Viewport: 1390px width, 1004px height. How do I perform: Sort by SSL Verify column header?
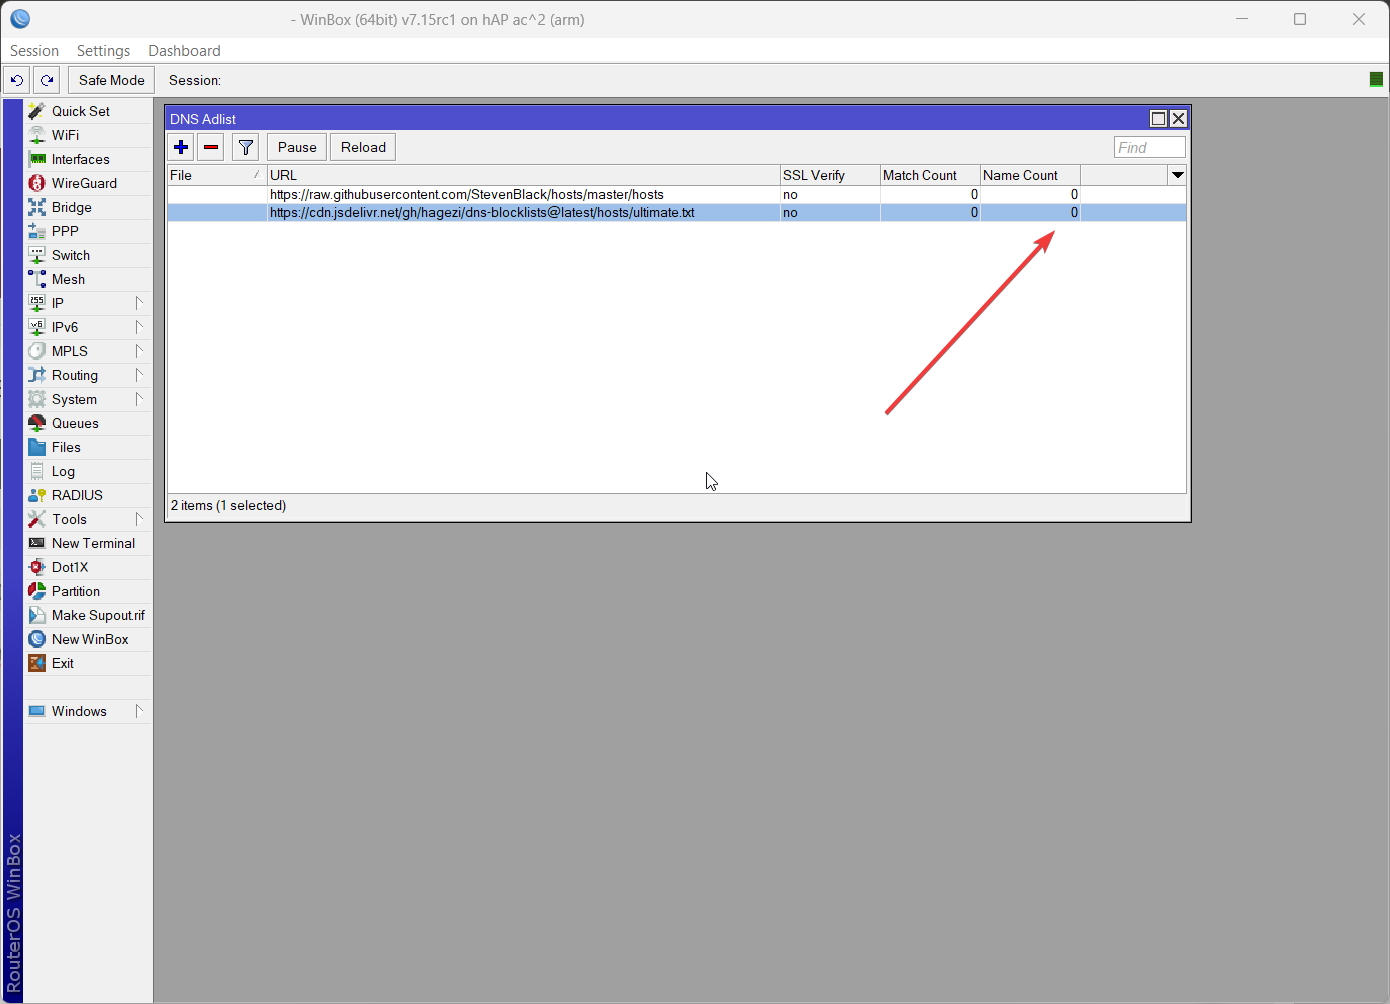[x=830, y=175]
